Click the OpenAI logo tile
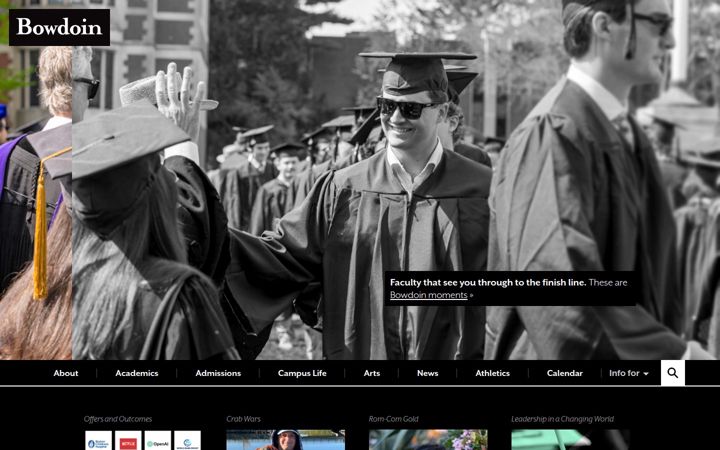 pos(158,440)
